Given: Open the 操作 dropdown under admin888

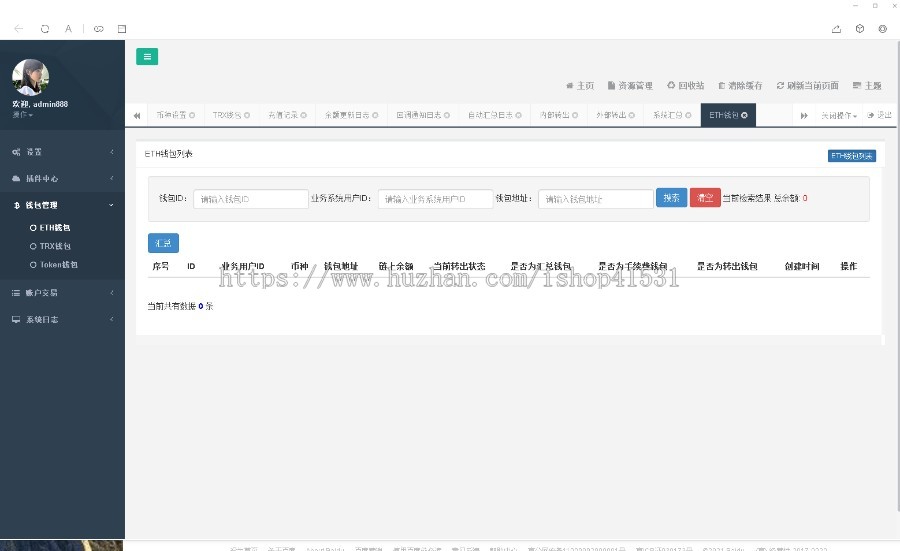Looking at the screenshot, I should click(22, 115).
